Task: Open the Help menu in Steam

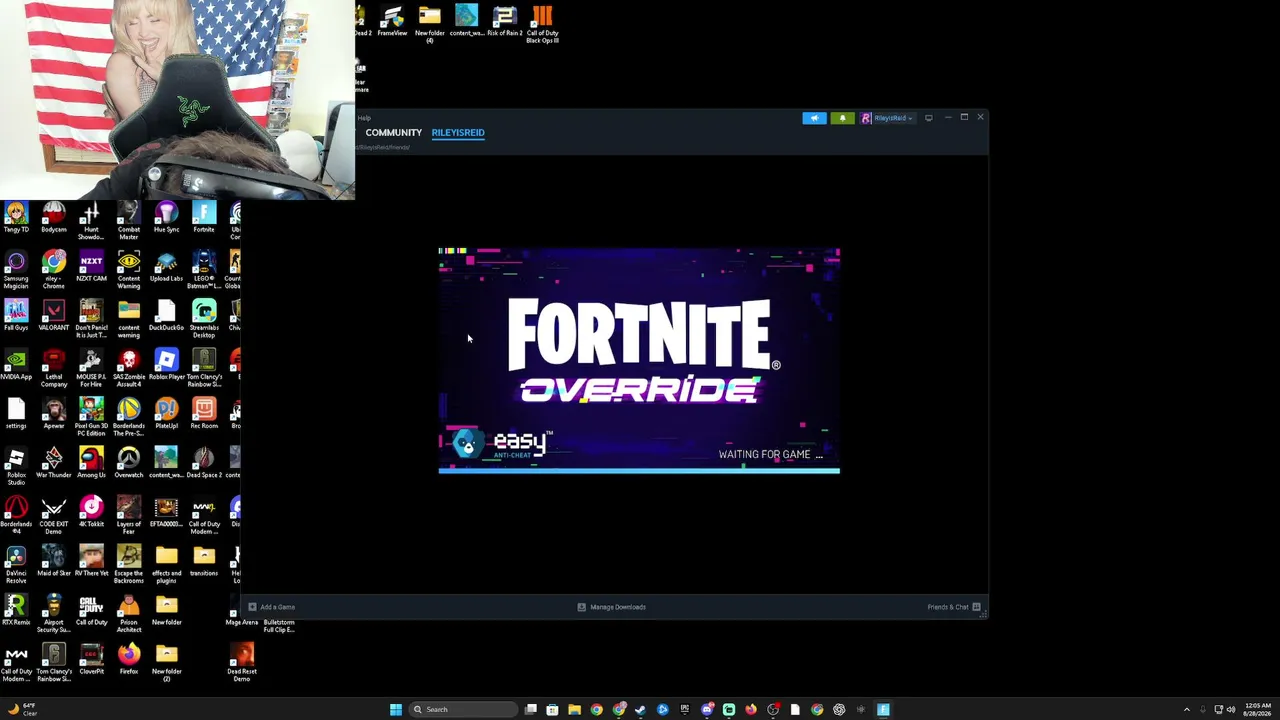Action: [x=364, y=118]
